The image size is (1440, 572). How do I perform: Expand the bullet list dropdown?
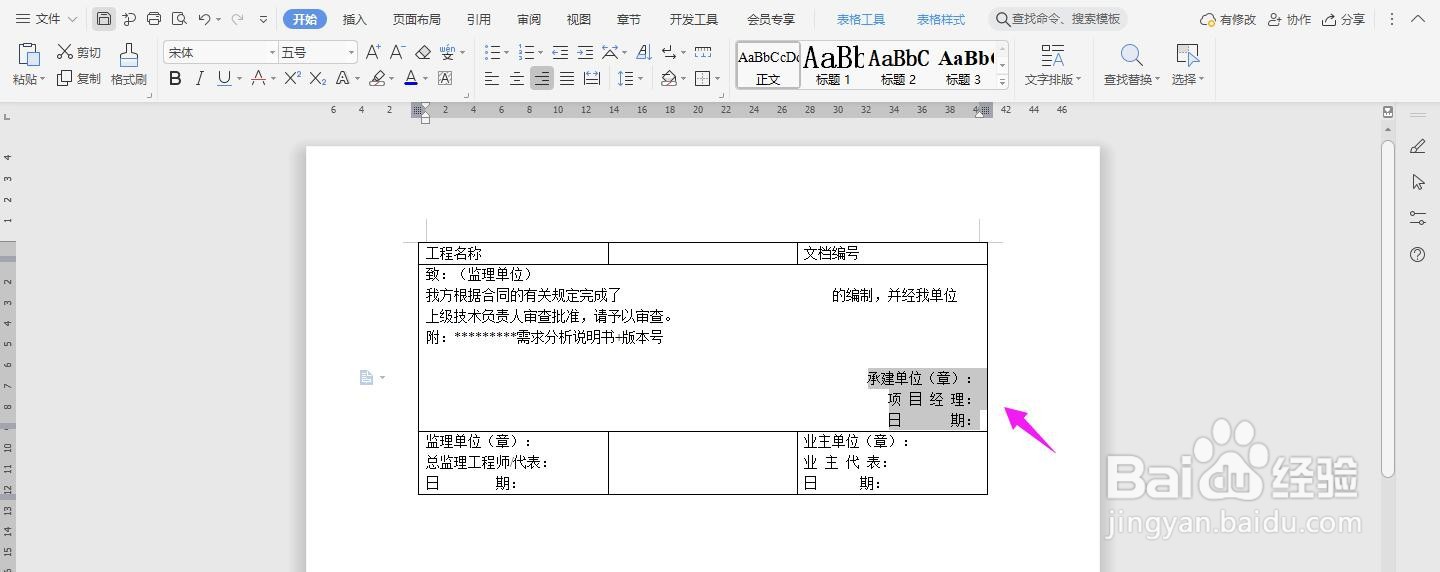(x=507, y=52)
